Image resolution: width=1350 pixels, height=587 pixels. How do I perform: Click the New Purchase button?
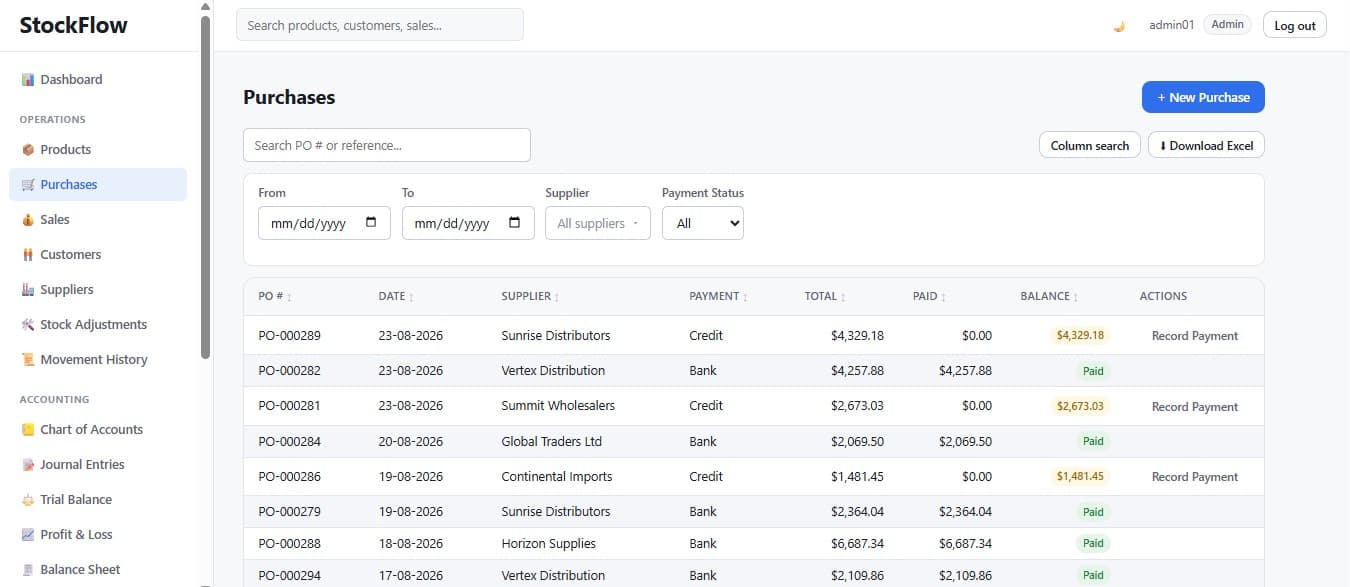(1203, 97)
